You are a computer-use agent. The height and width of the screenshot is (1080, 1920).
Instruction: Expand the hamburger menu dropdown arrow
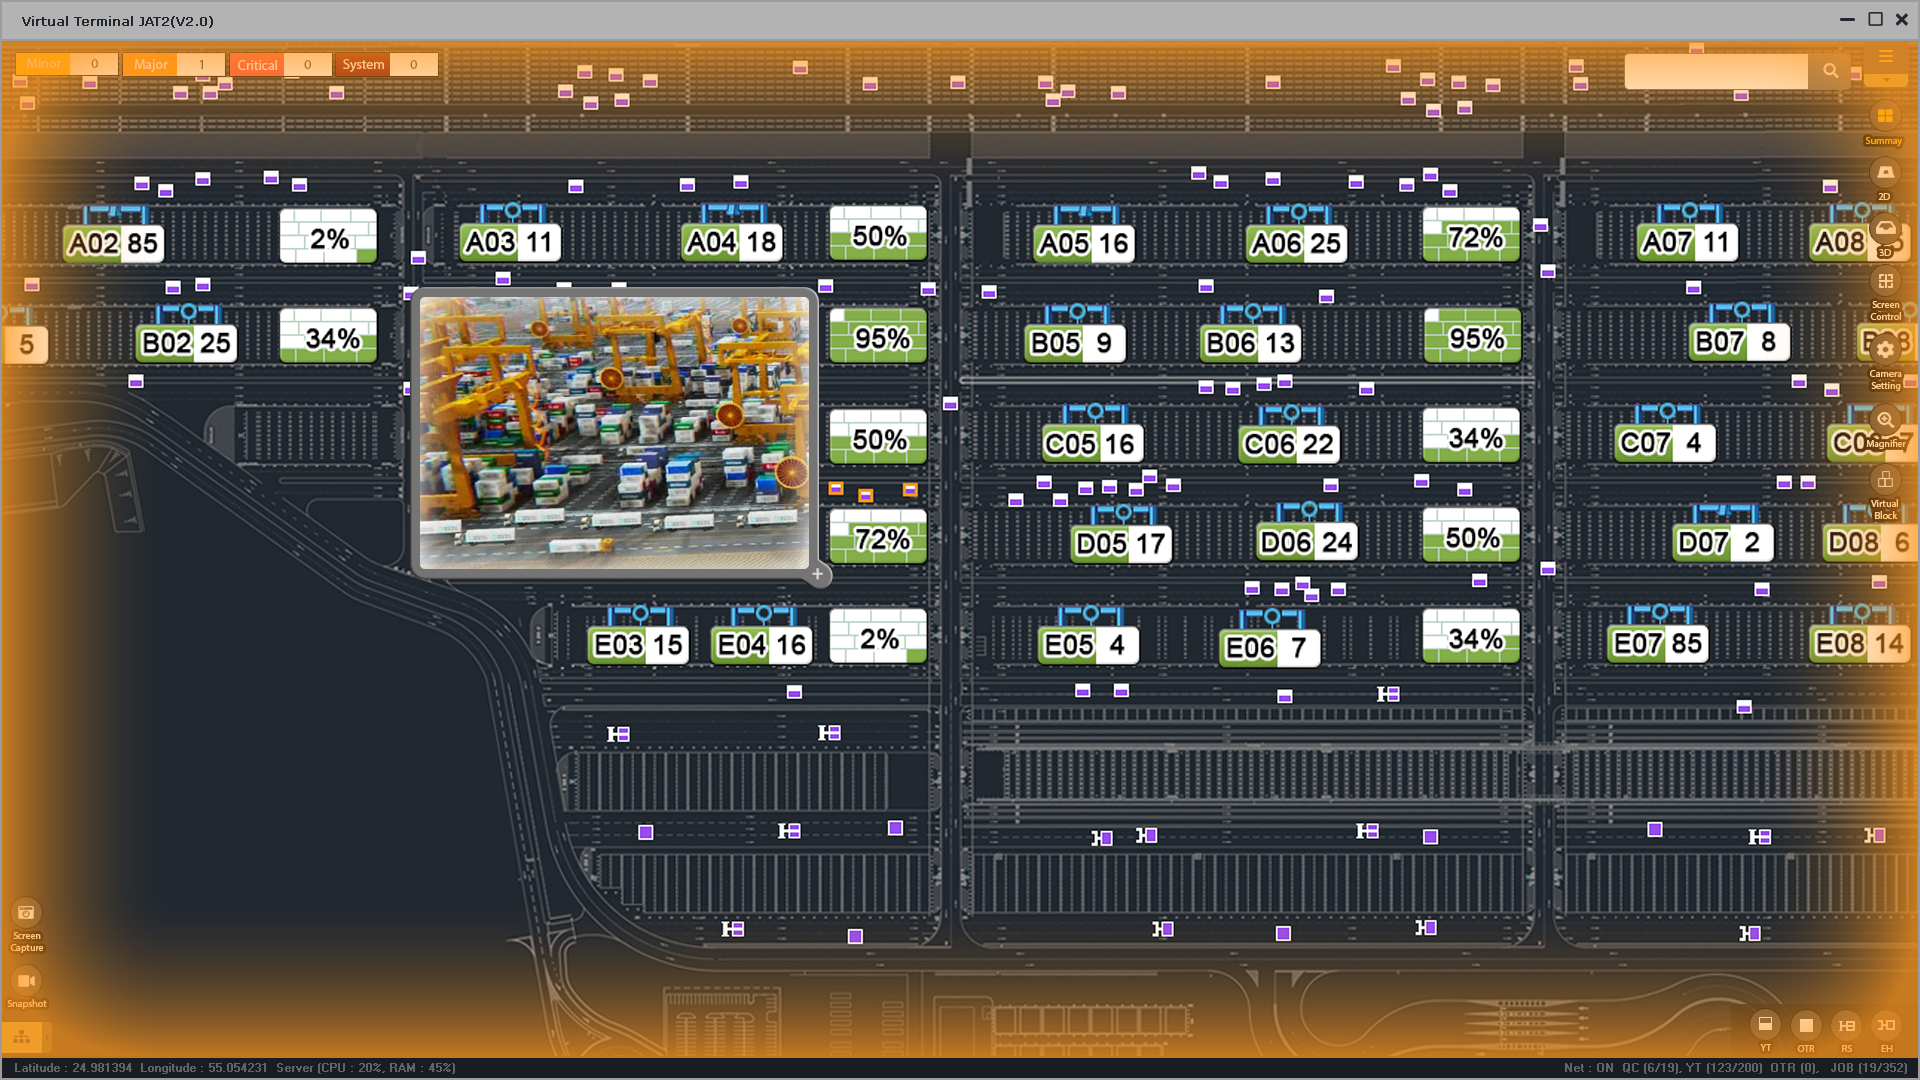pos(1886,80)
